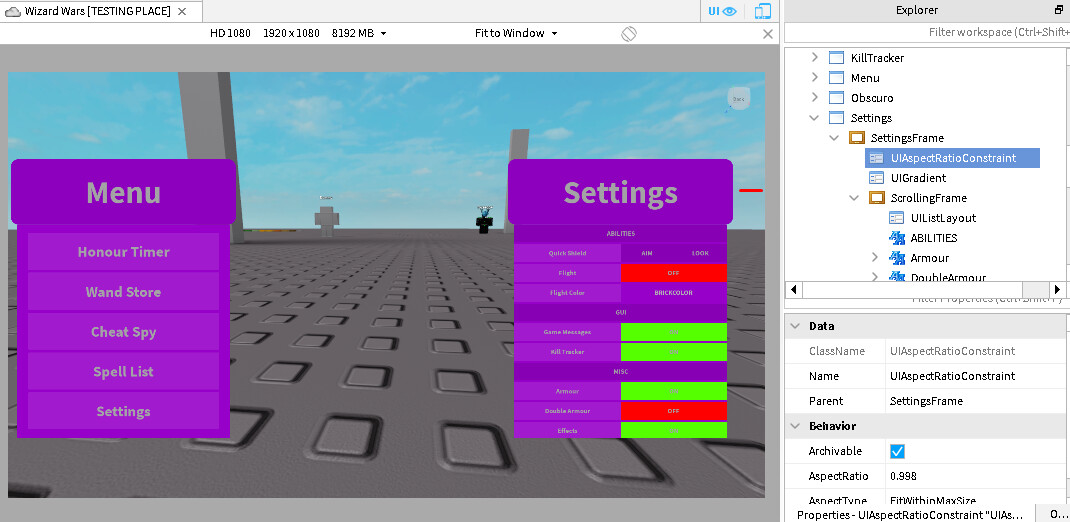
Task: Select ABILITIES in the Explorer tree
Action: (x=934, y=238)
